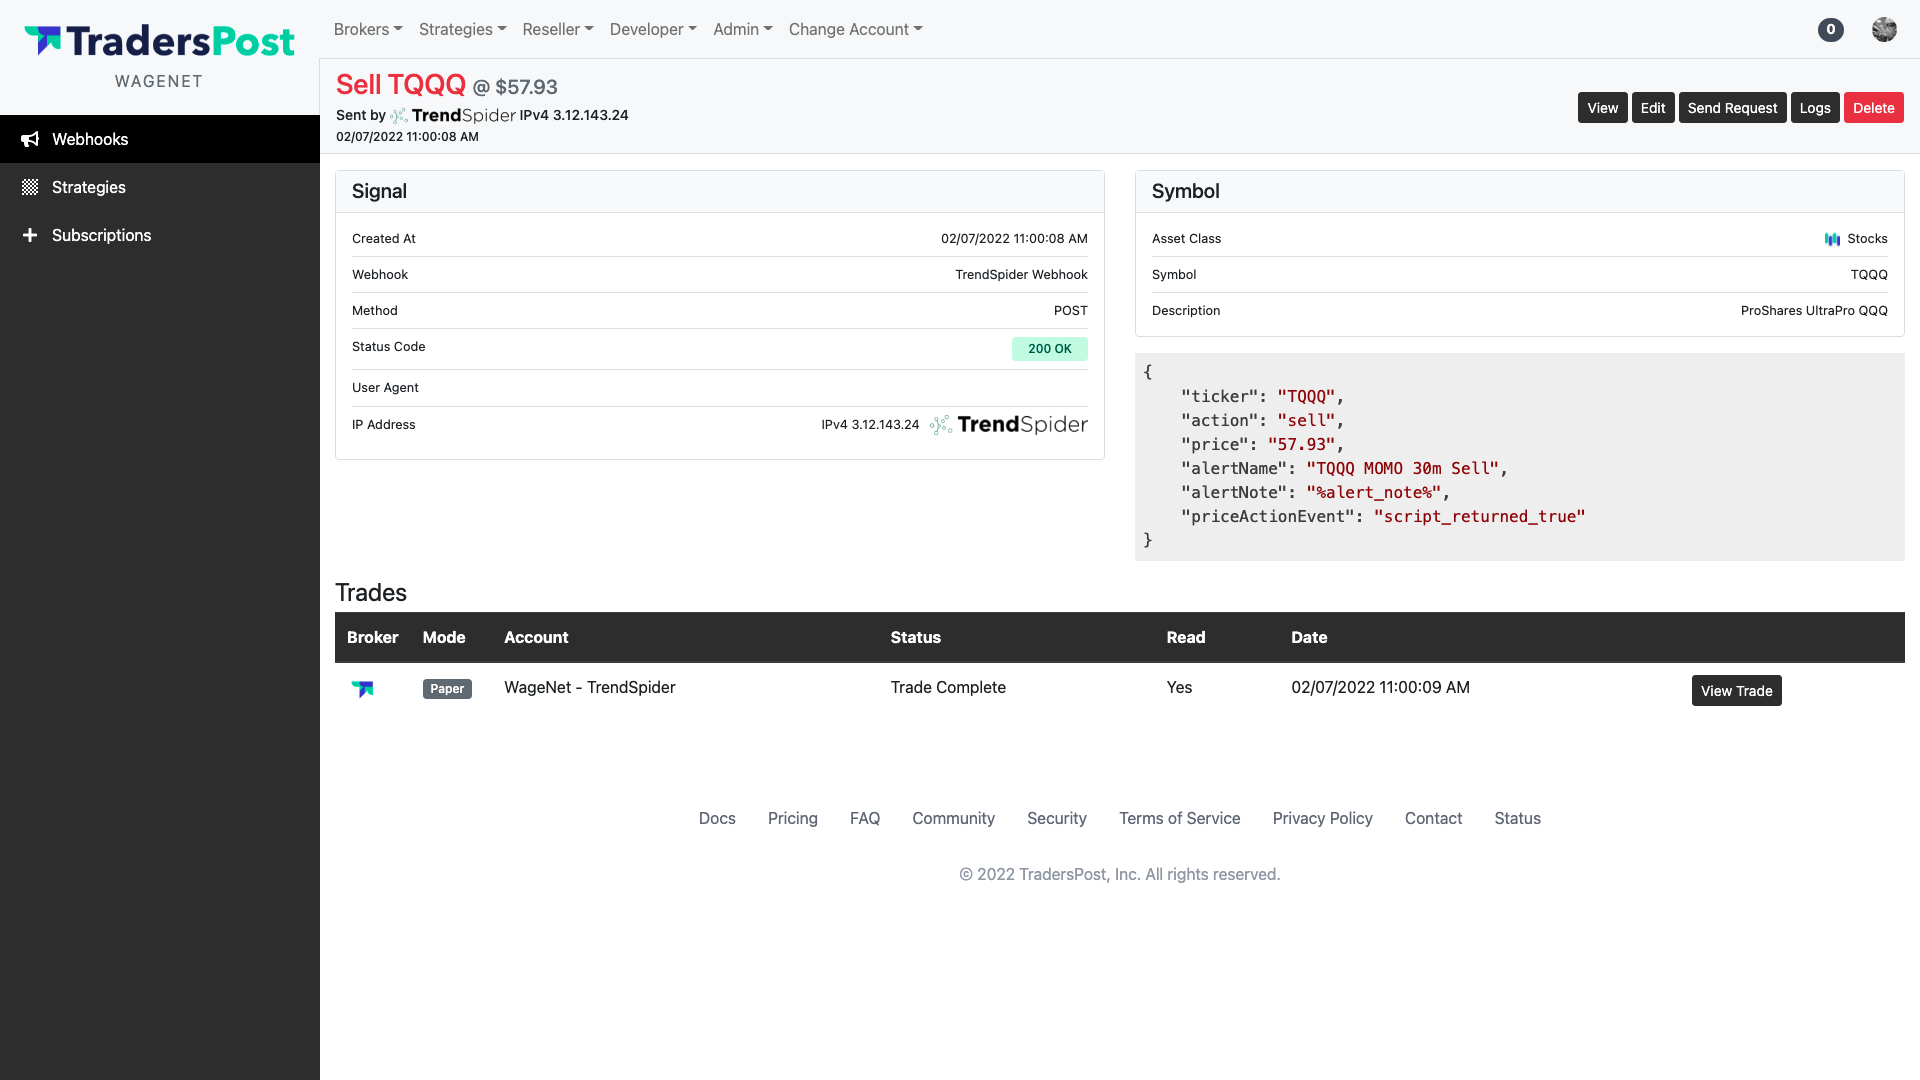Expand the Admin dropdown
This screenshot has height=1080, width=1920.
[742, 29]
